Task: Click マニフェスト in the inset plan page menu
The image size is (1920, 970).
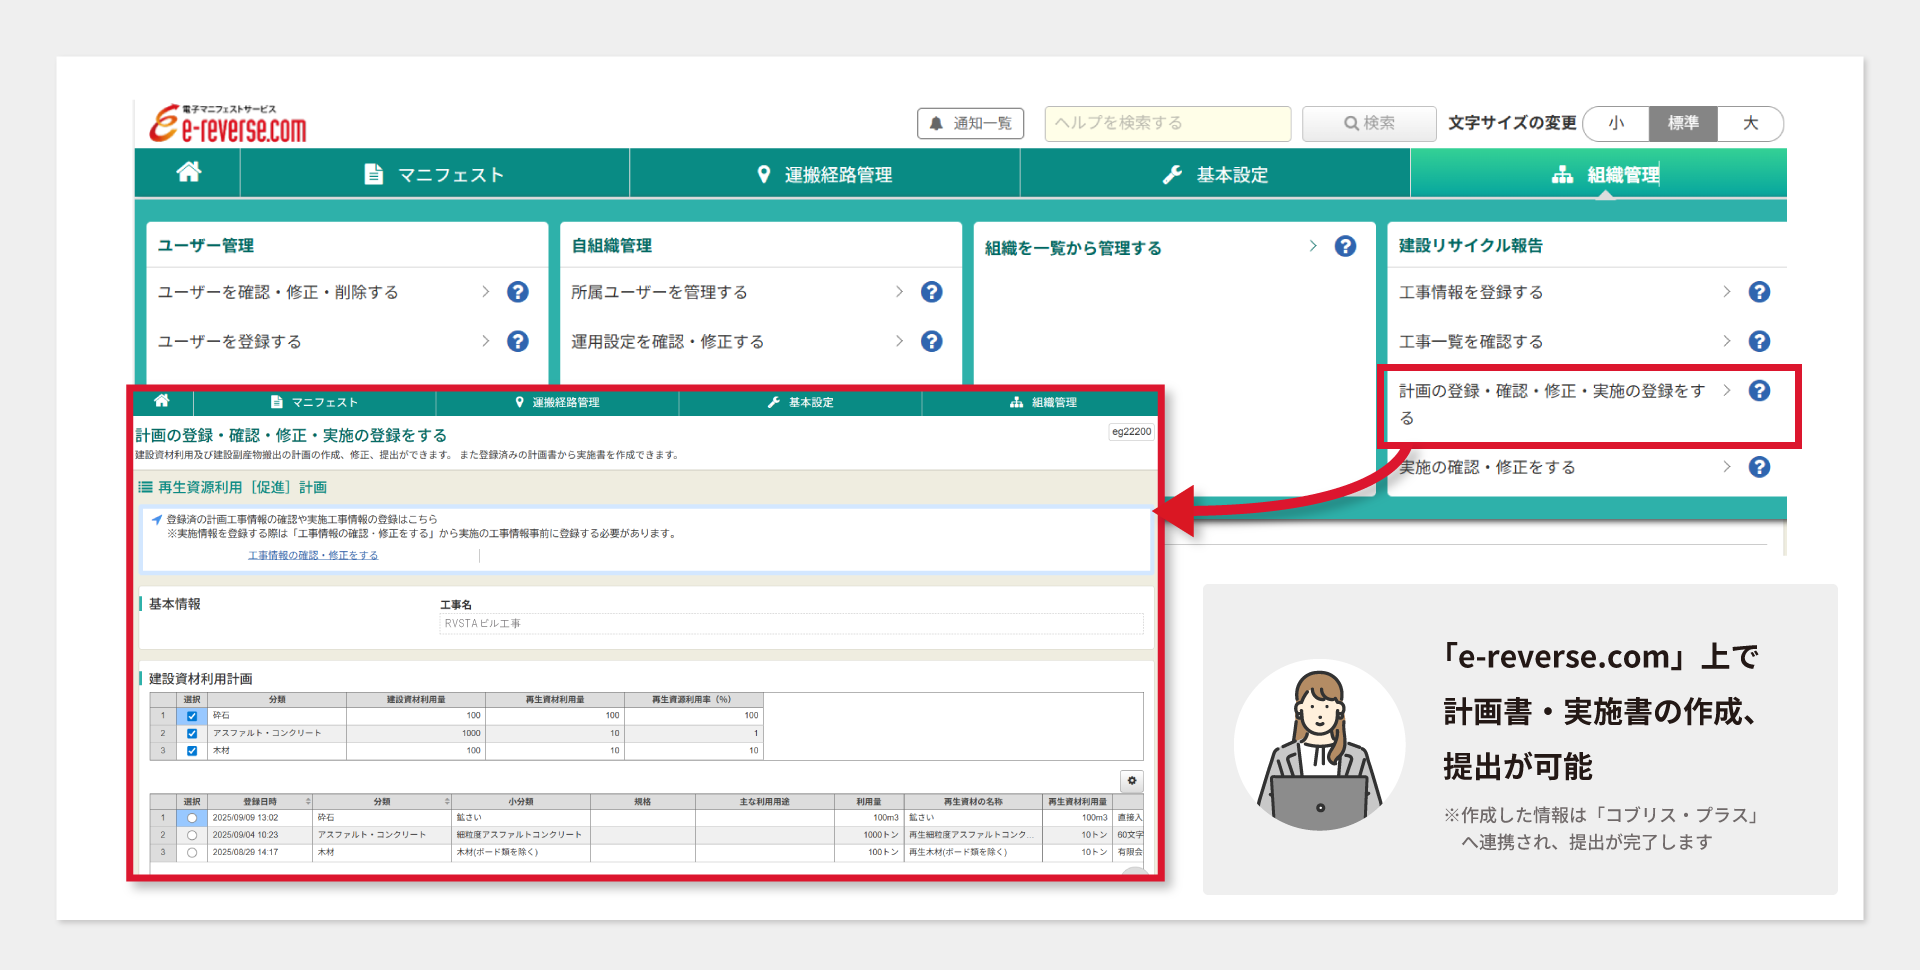Action: [x=314, y=402]
